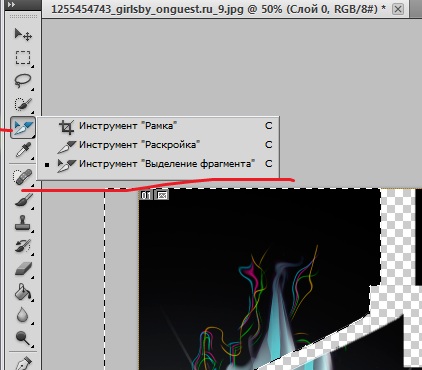Select the Pen tool
The height and width of the screenshot is (370, 422).
tap(23, 363)
